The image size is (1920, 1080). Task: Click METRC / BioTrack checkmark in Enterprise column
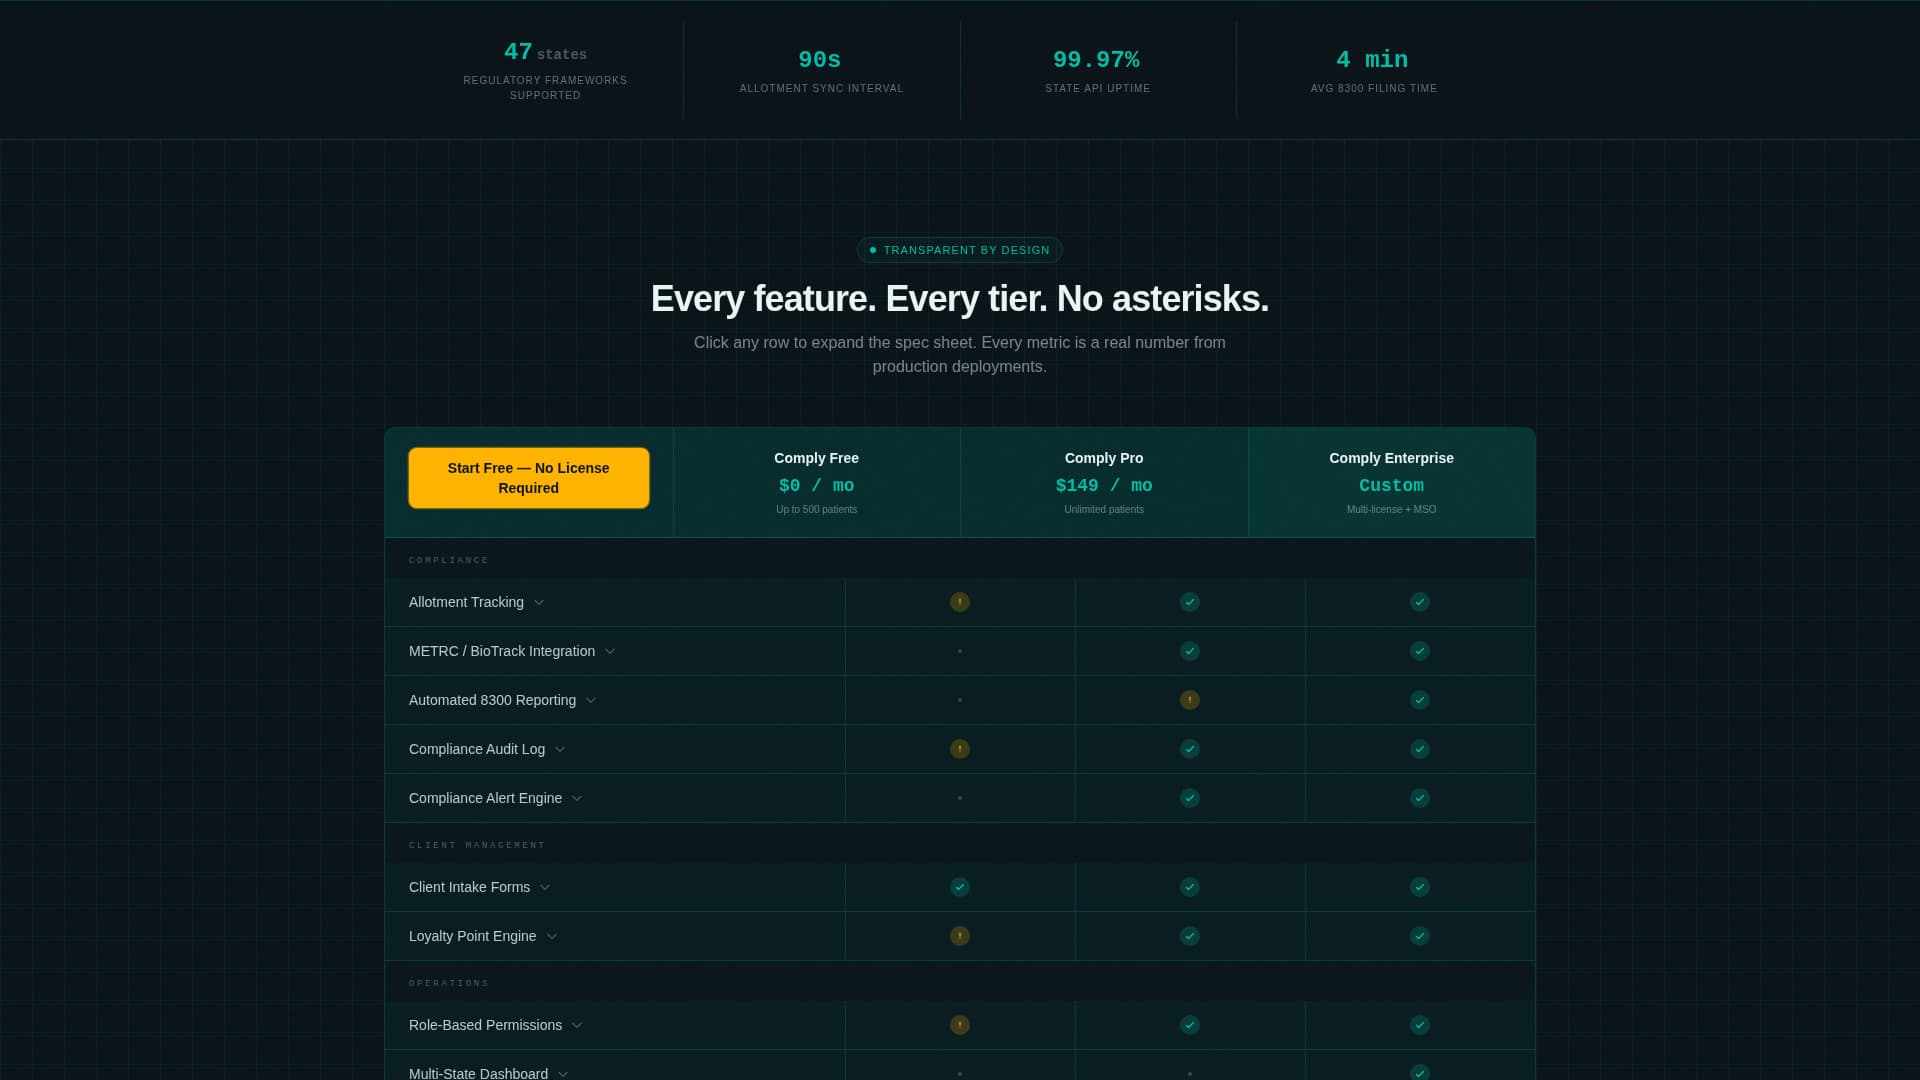pyautogui.click(x=1420, y=651)
